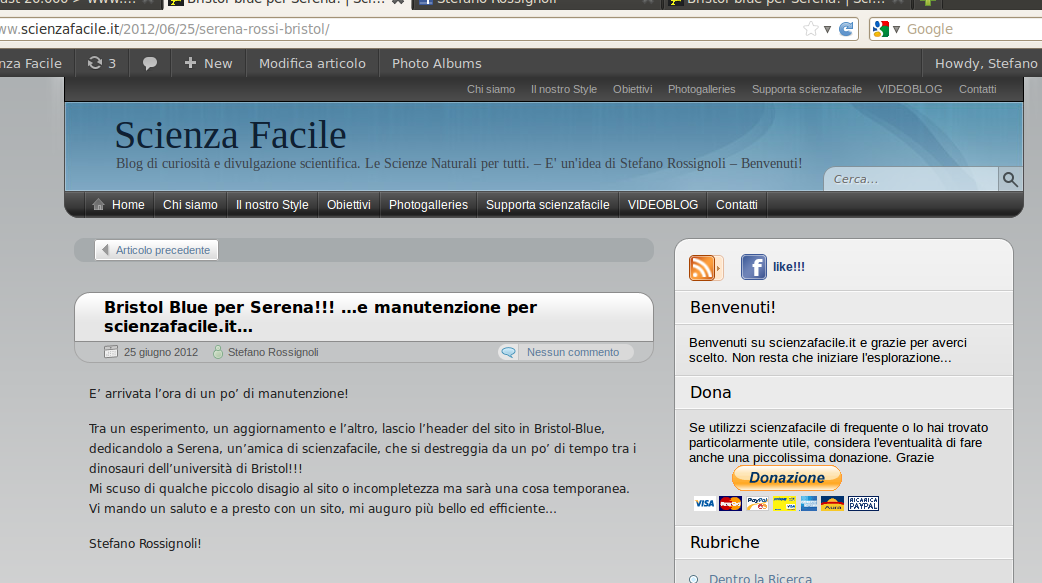Open Photogalleries in main navigation
This screenshot has height=583, width=1042.
tap(428, 205)
